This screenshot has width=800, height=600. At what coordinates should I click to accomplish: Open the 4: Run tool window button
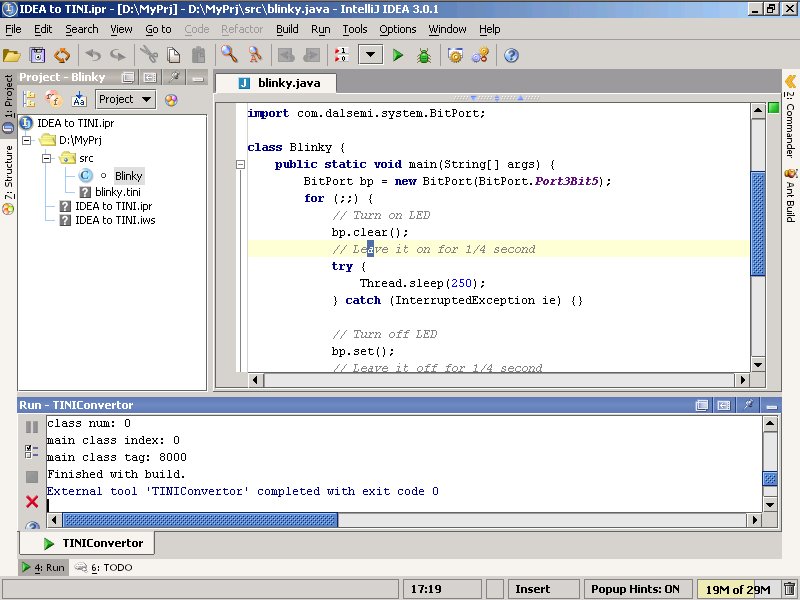43,567
